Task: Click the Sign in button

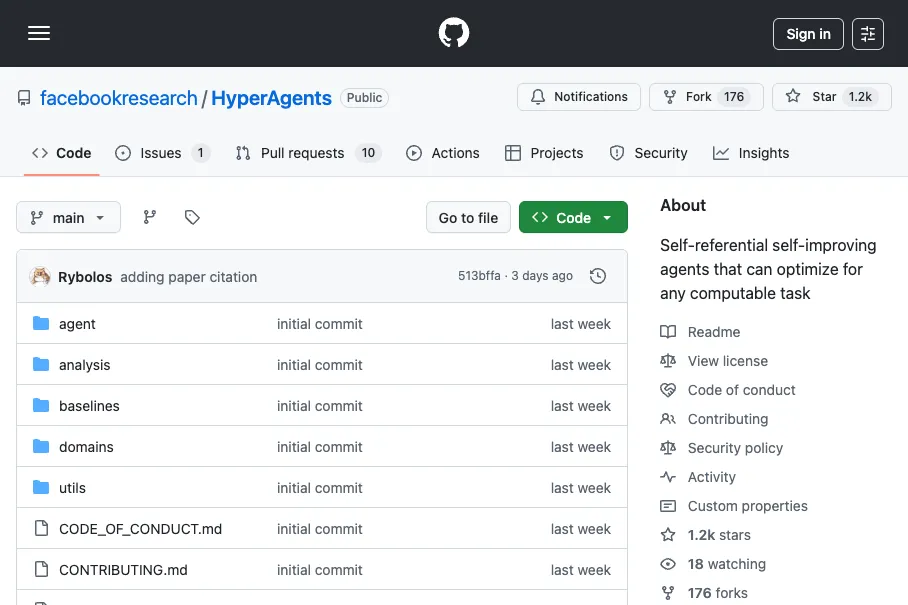Action: [808, 34]
